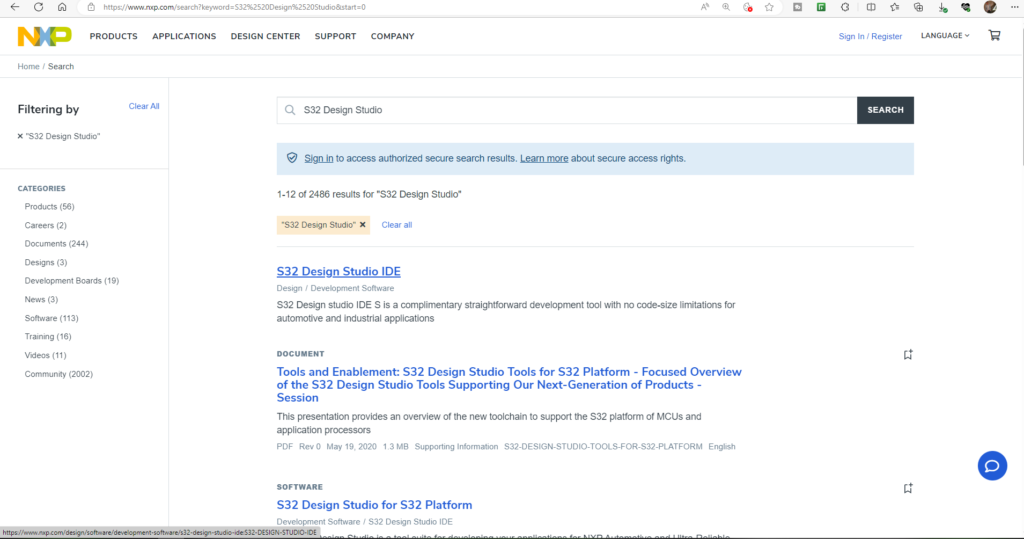Click the live chat bubble icon

click(x=992, y=465)
